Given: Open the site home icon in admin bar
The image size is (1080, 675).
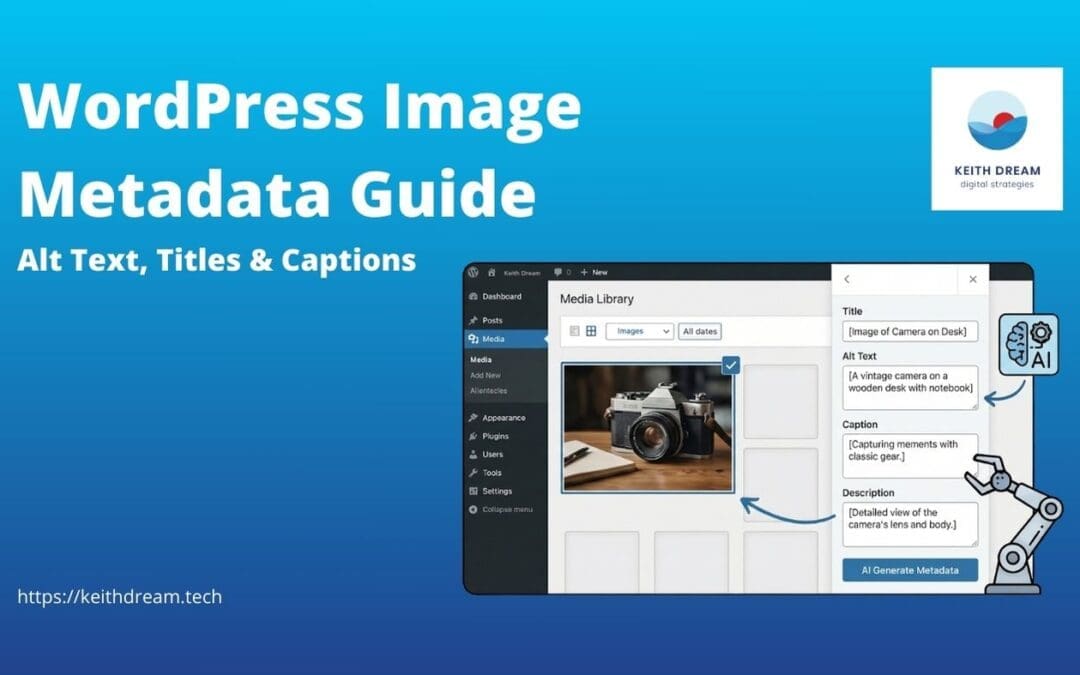Looking at the screenshot, I should click(492, 272).
